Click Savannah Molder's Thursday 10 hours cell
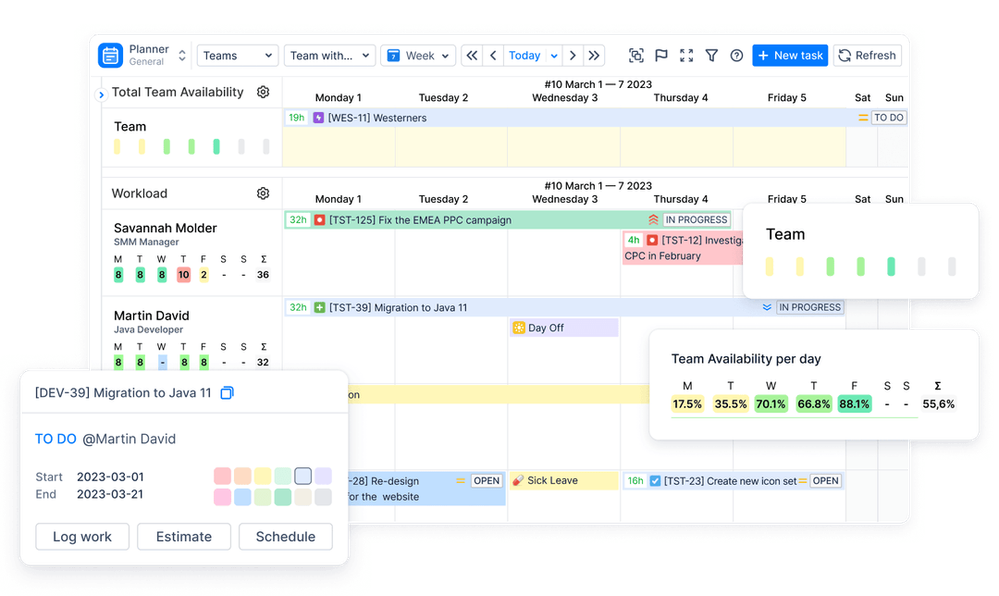The height and width of the screenshot is (596, 999). 183,275
